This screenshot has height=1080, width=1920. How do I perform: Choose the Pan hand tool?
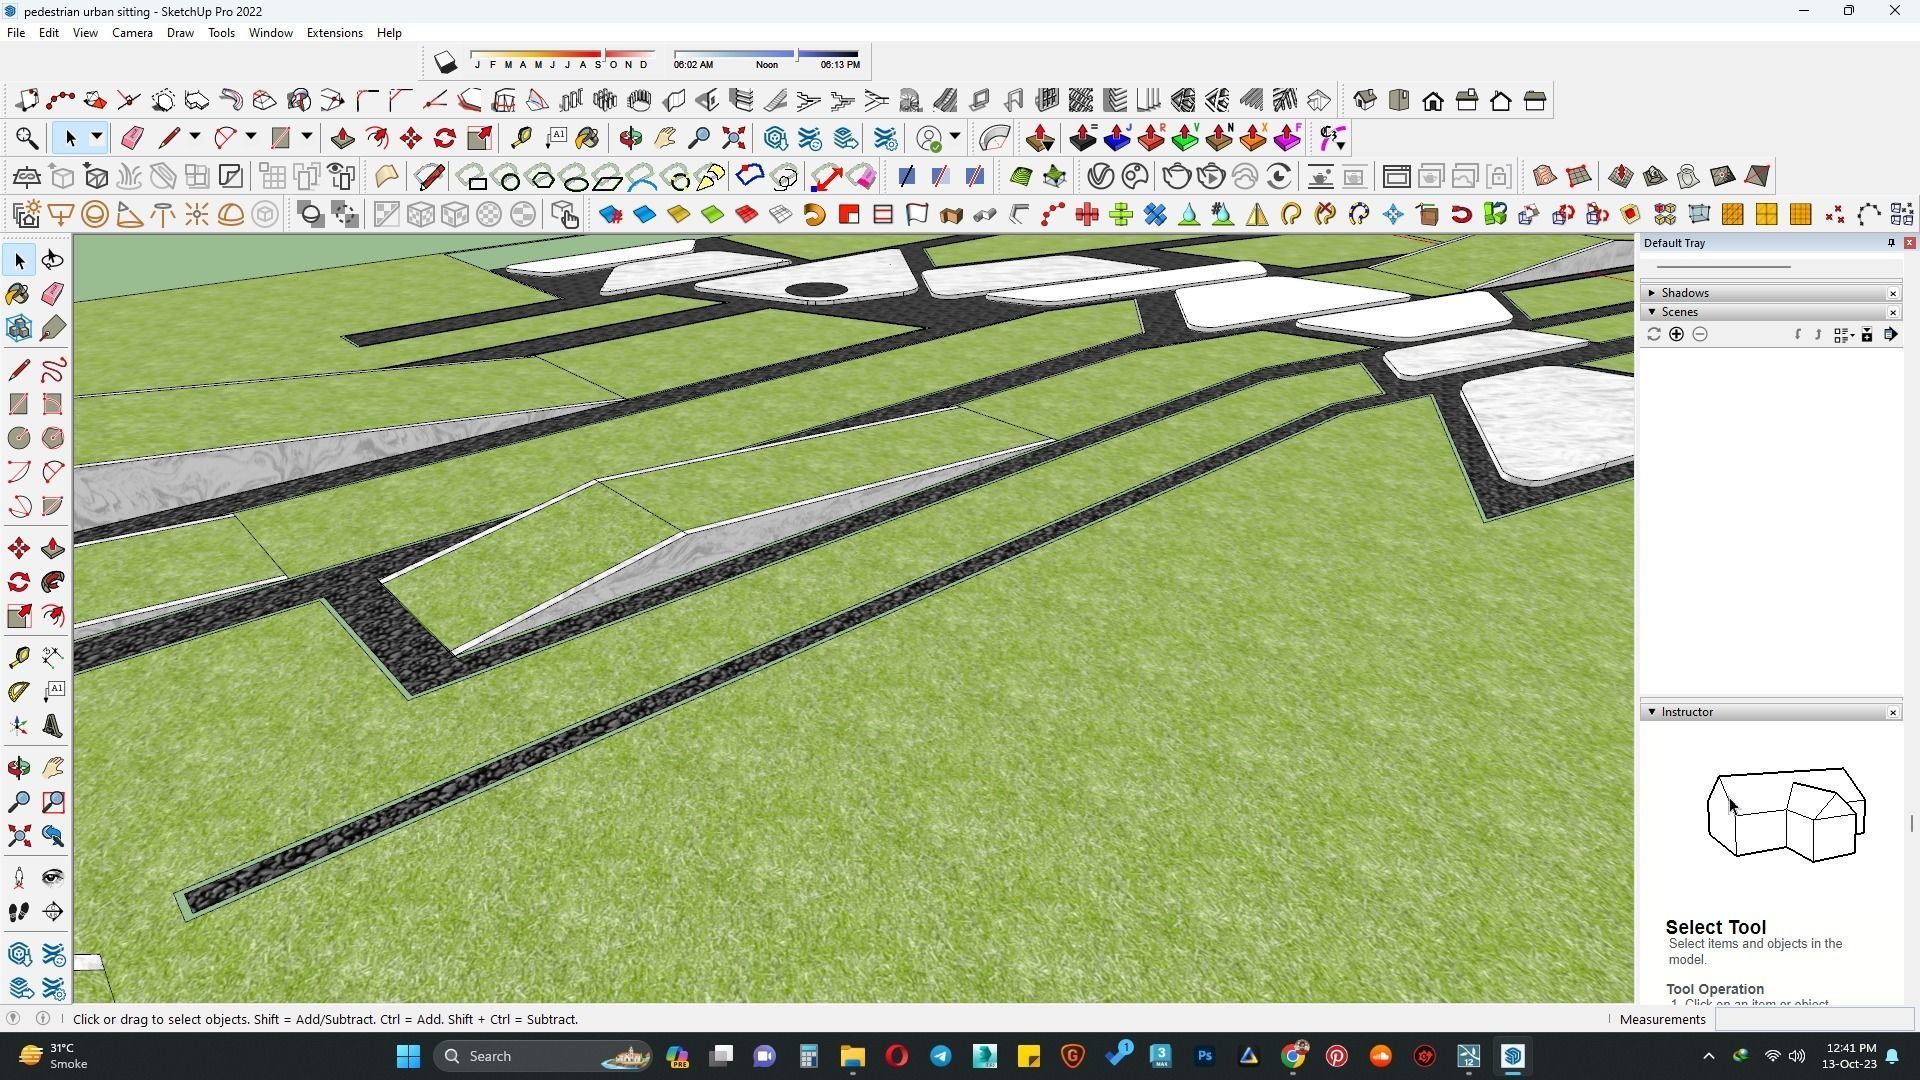[53, 768]
